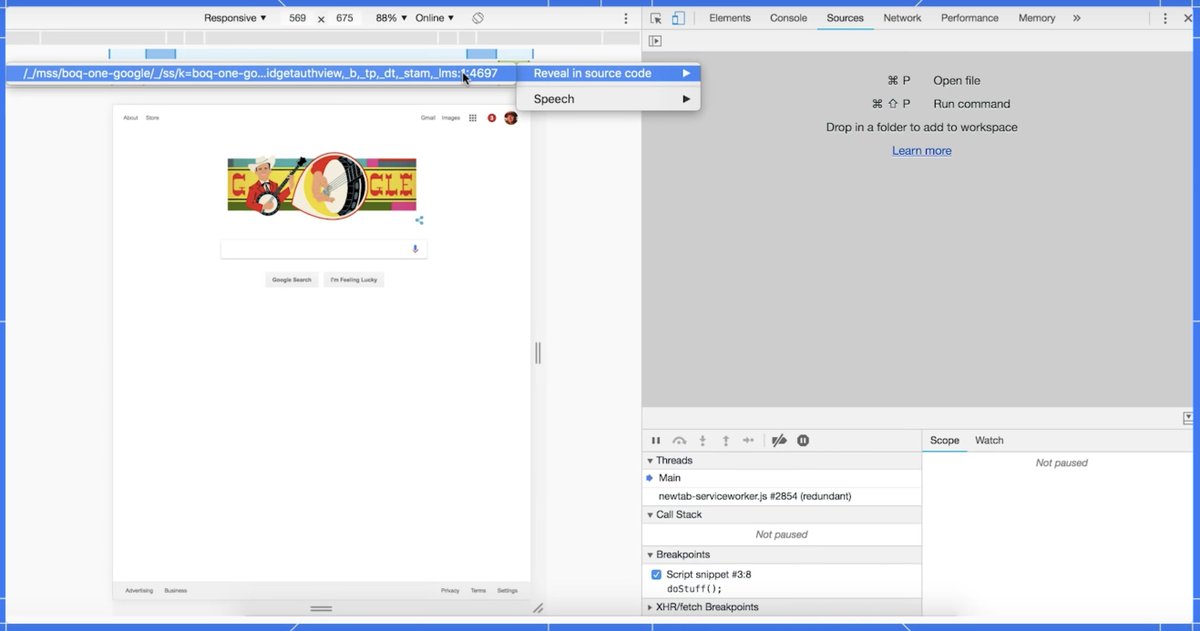
Task: Uncheck Script snippet #3:8 breakpoint
Action: click(656, 575)
